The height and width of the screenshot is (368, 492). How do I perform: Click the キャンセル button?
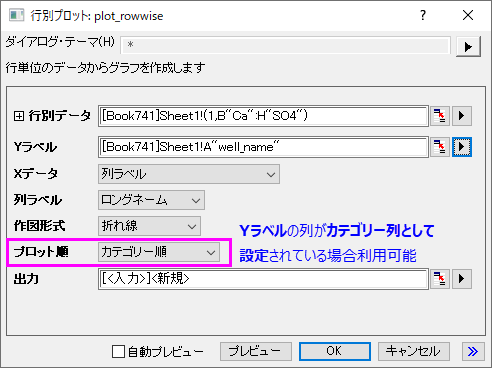414,351
